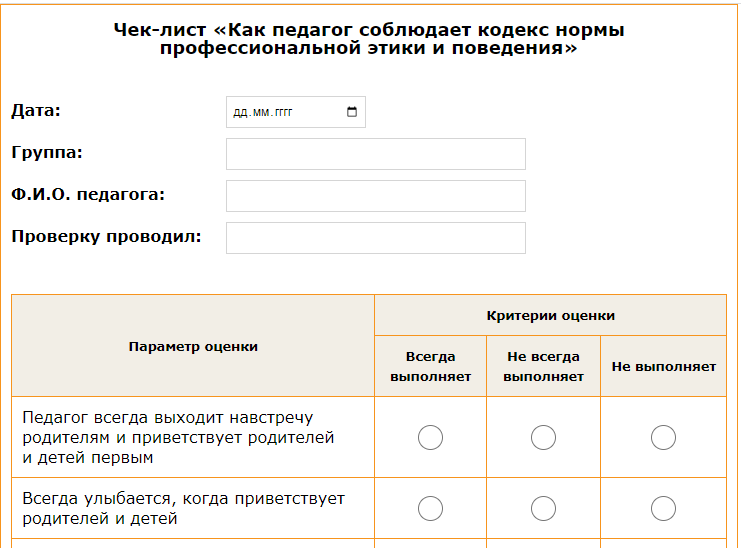Select Всегда выполняет for the greeting-parents-first row
This screenshot has width=741, height=548.
[x=430, y=437]
